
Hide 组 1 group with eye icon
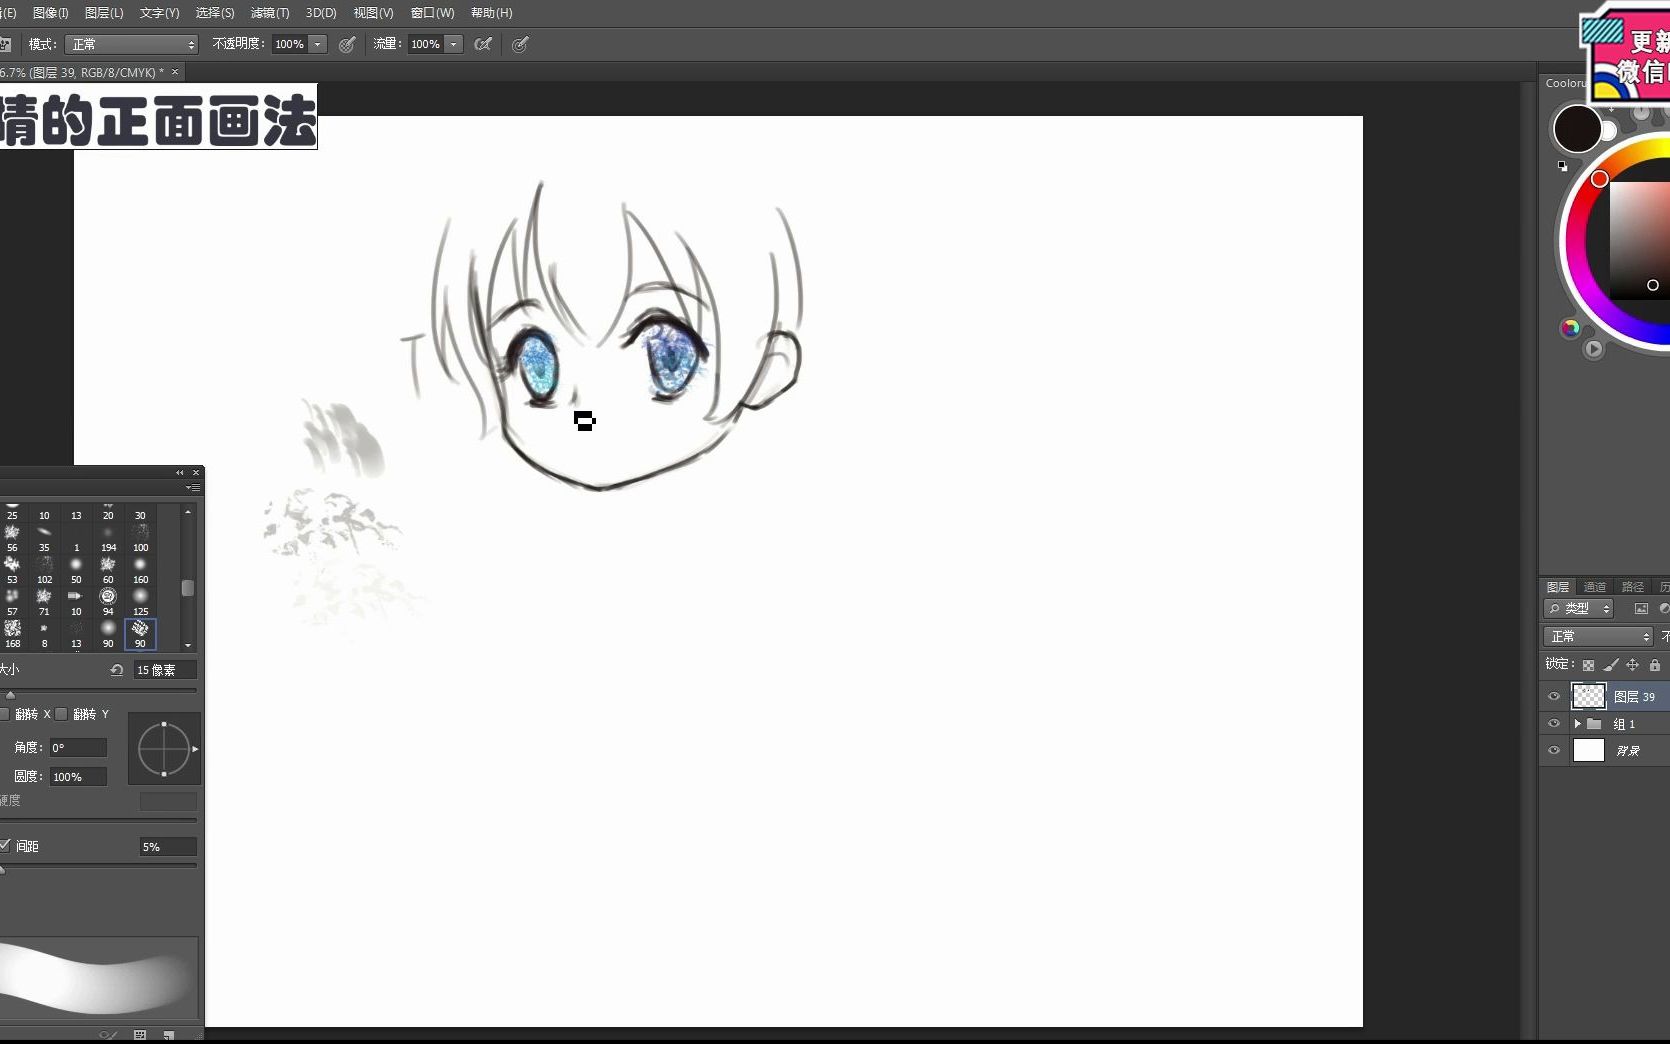click(x=1554, y=724)
